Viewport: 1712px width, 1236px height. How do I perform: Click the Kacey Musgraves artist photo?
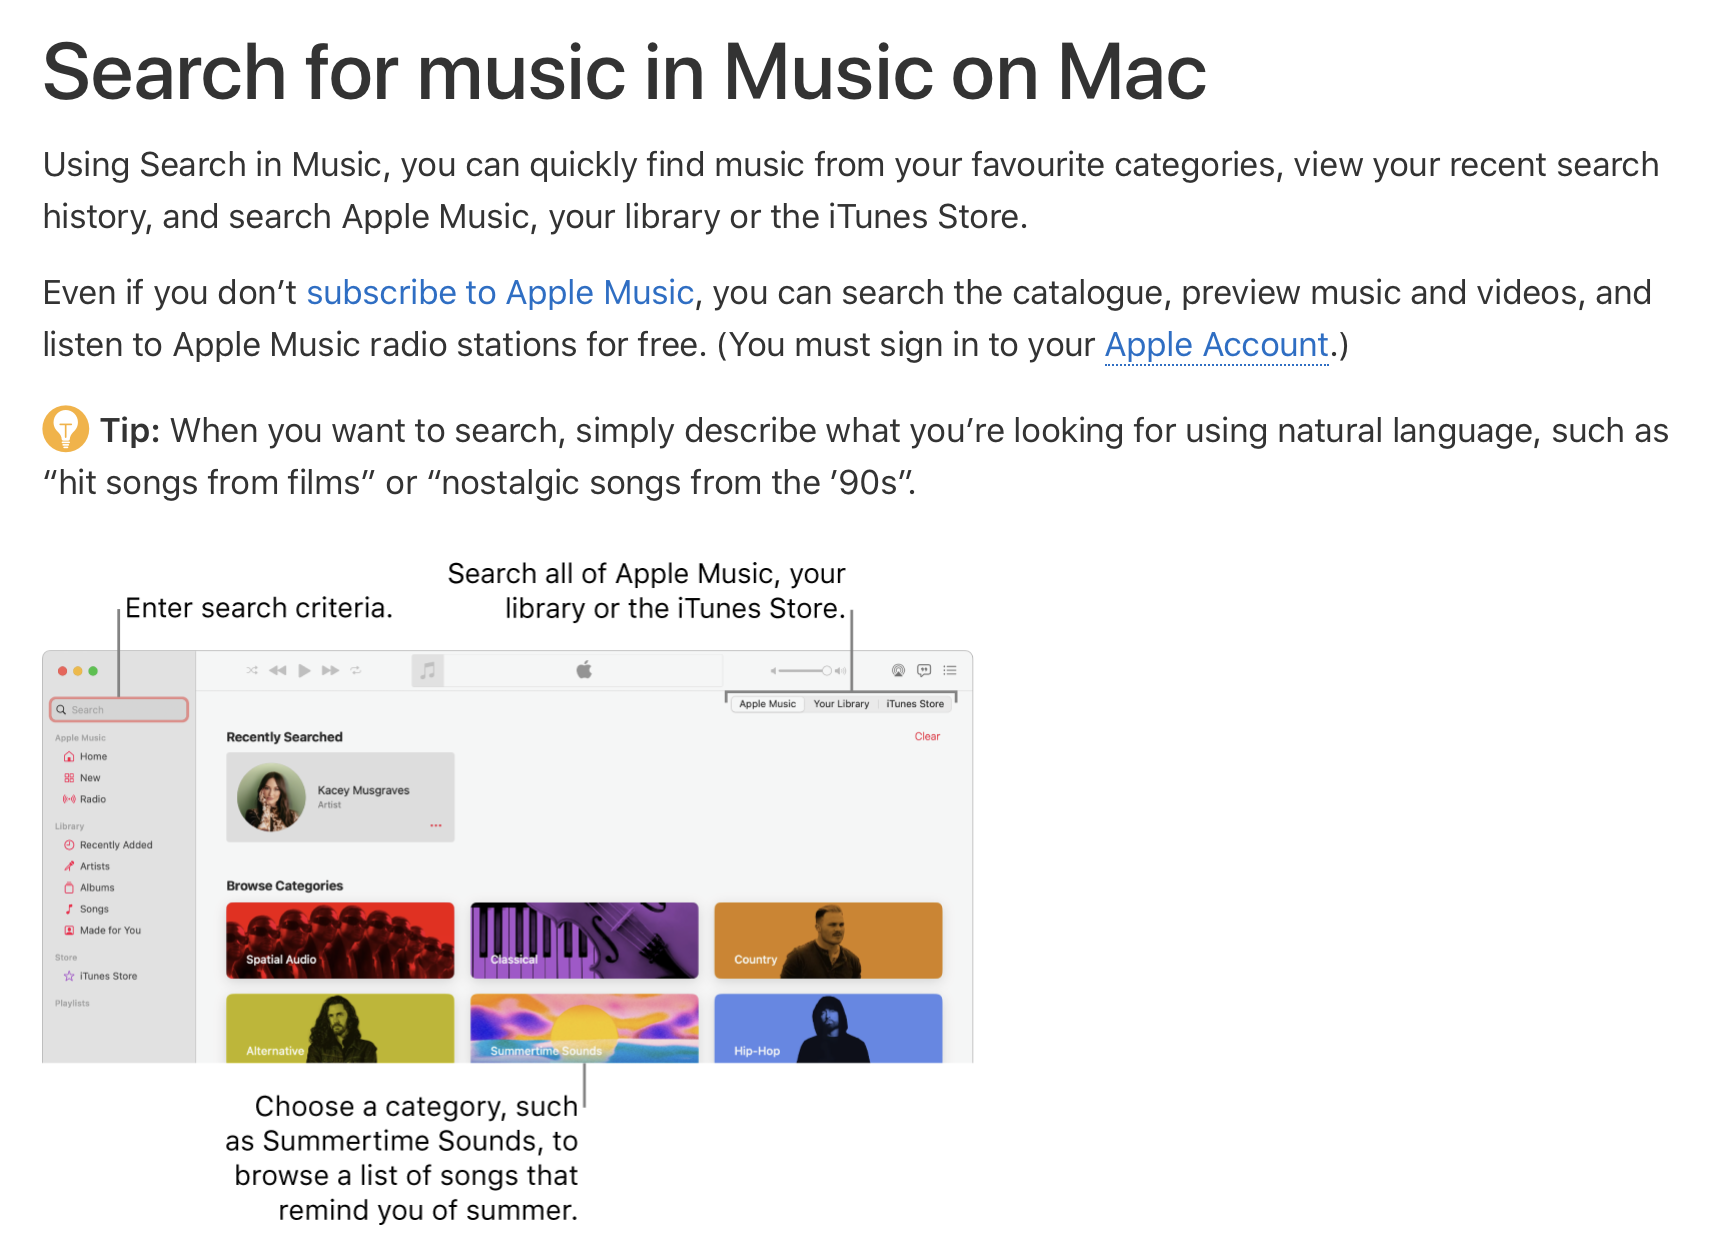pos(271,797)
